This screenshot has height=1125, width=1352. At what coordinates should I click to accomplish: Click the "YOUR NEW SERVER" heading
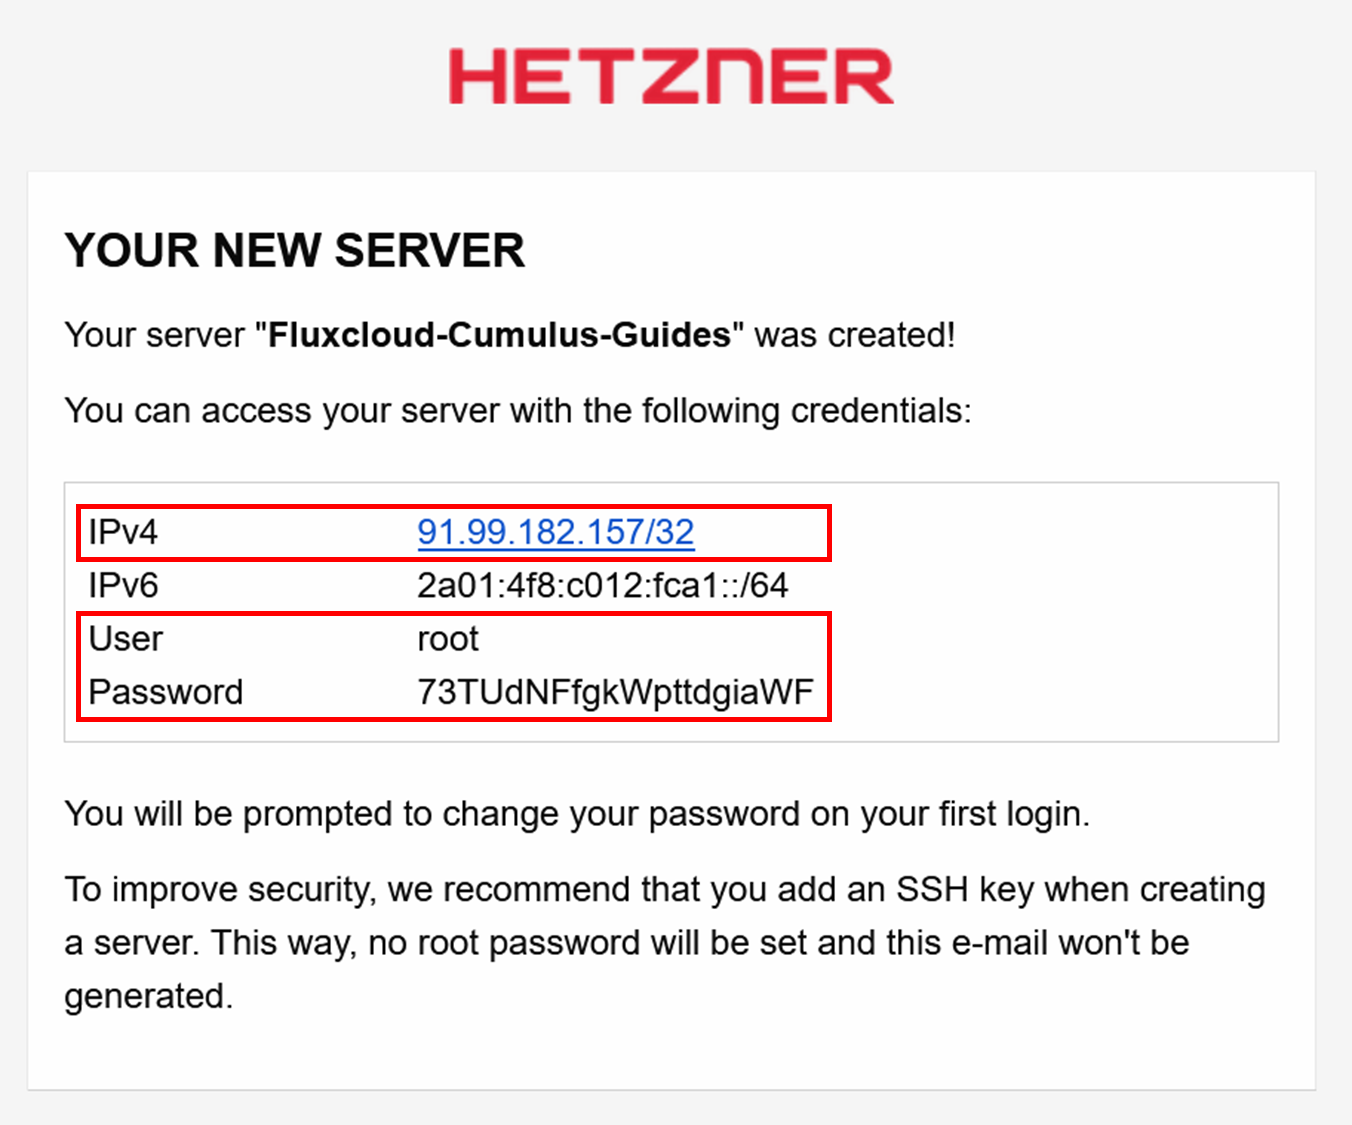294,250
